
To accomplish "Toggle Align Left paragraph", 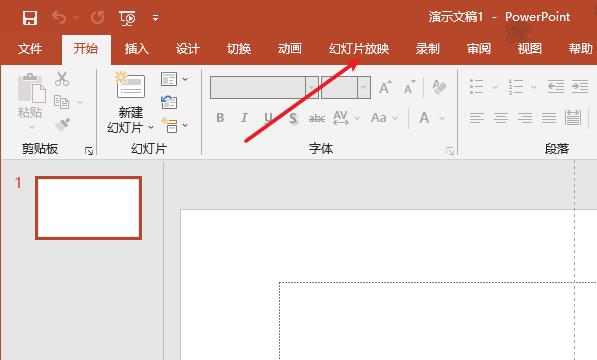I will click(x=477, y=118).
